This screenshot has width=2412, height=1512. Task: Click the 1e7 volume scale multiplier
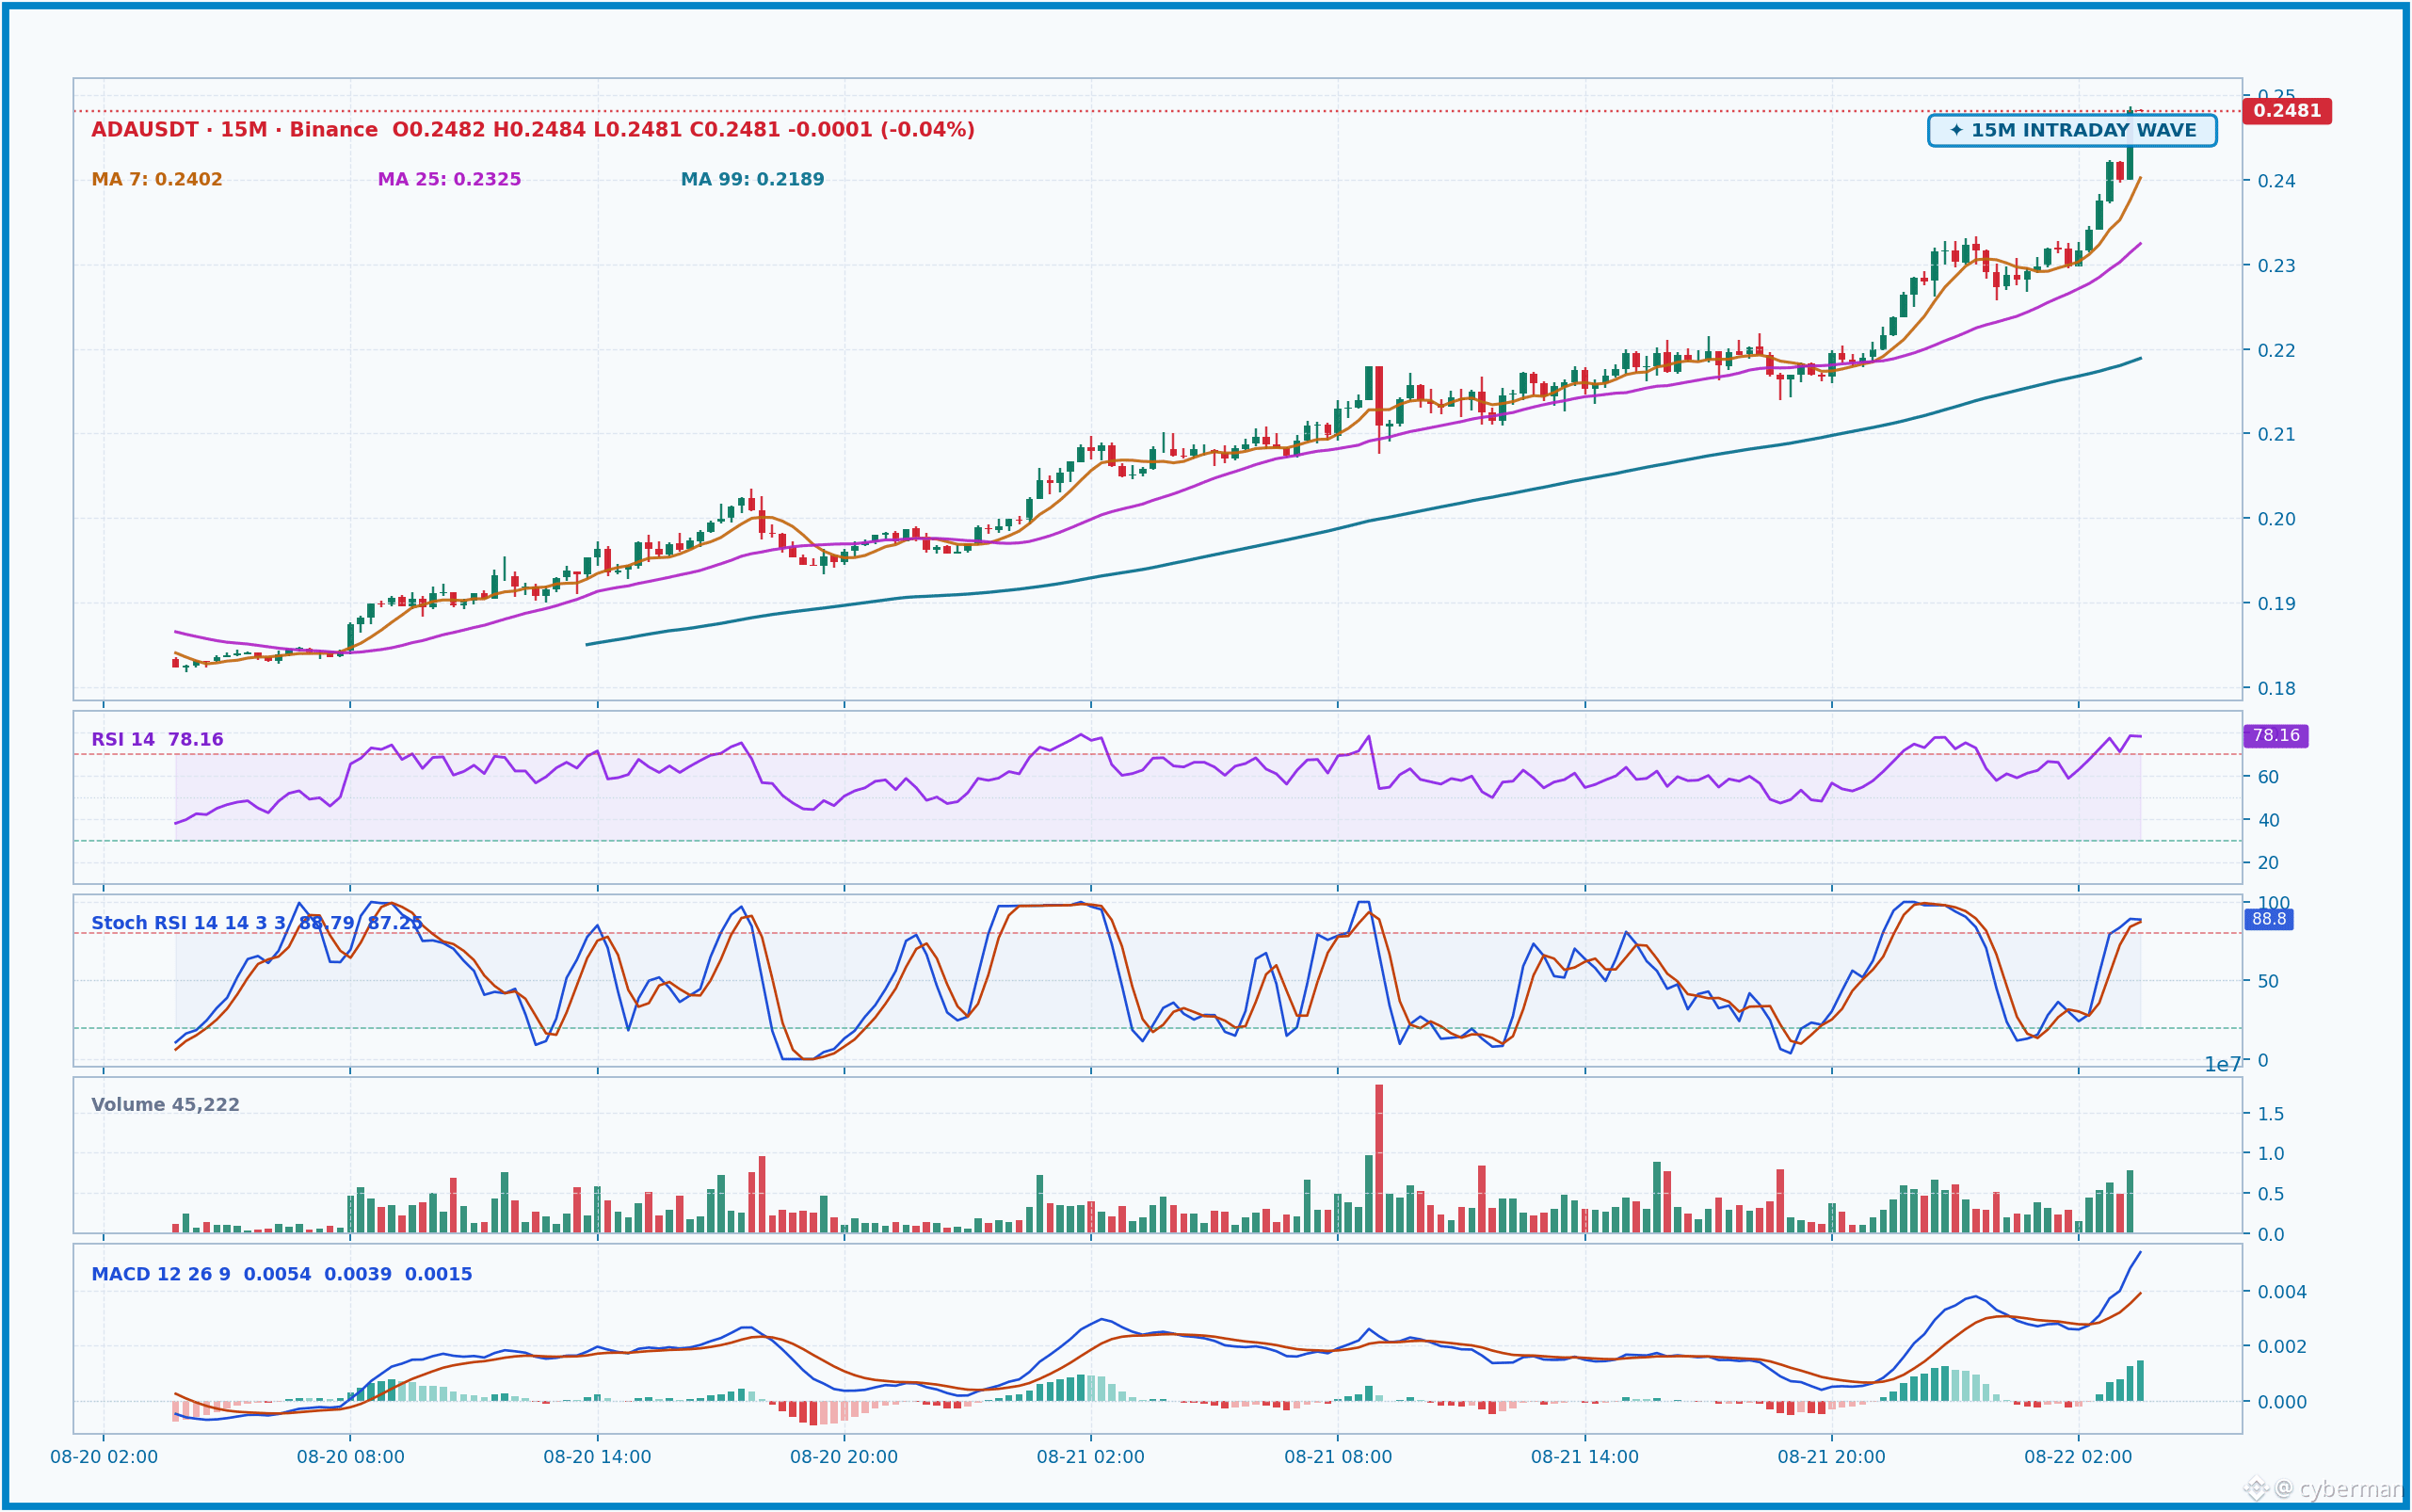click(x=2223, y=1065)
